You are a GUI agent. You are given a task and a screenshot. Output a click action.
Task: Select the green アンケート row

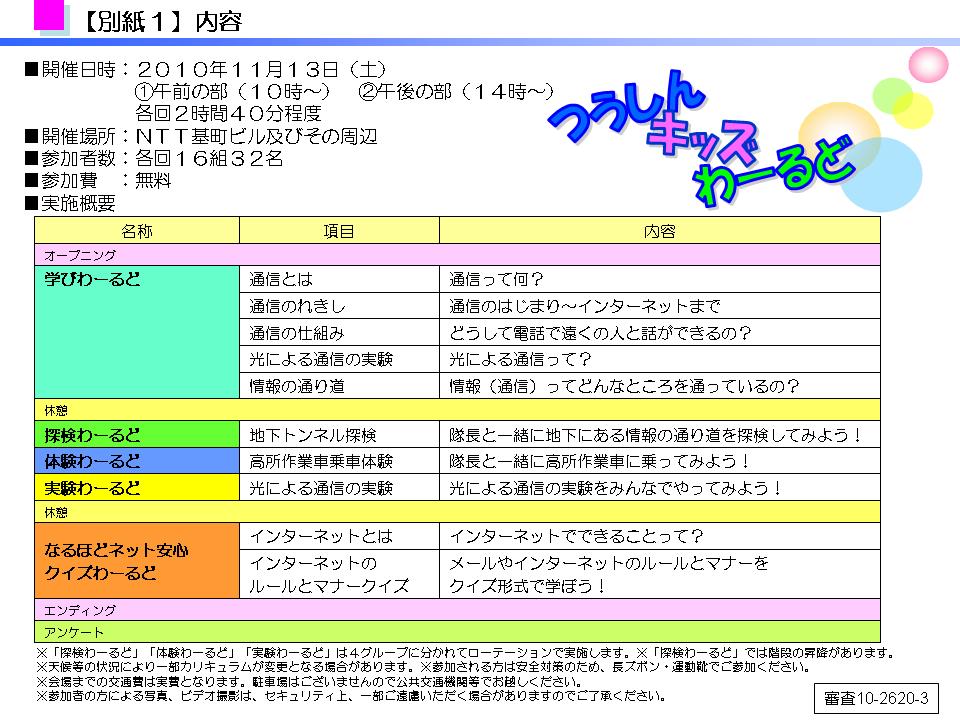click(x=457, y=632)
